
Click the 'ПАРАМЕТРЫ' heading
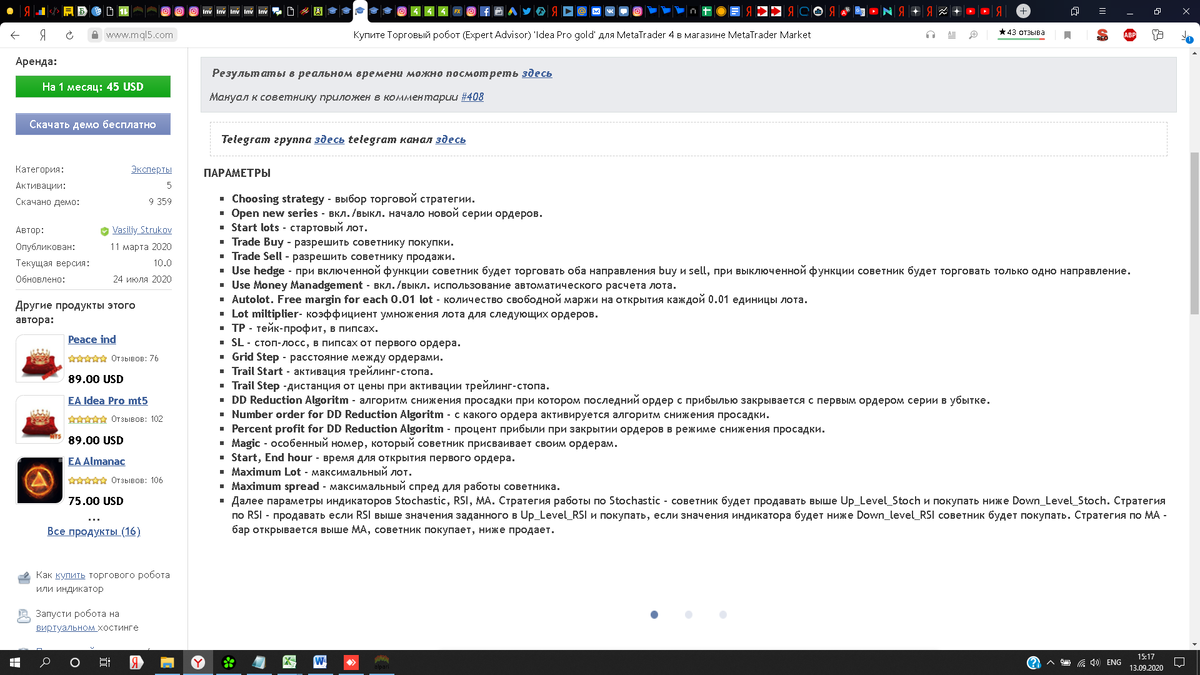point(237,173)
